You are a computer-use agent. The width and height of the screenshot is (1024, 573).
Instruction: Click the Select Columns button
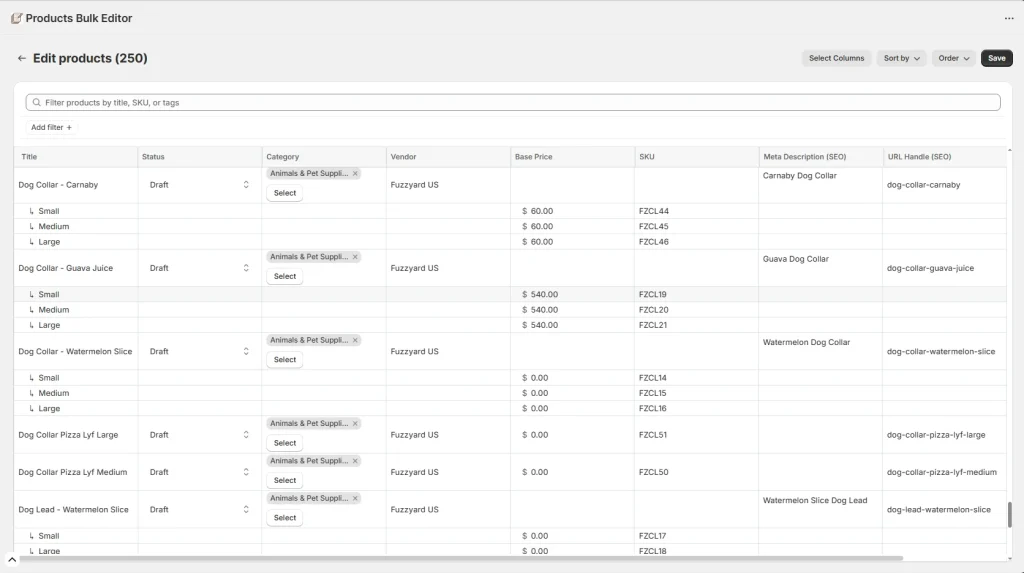(836, 58)
